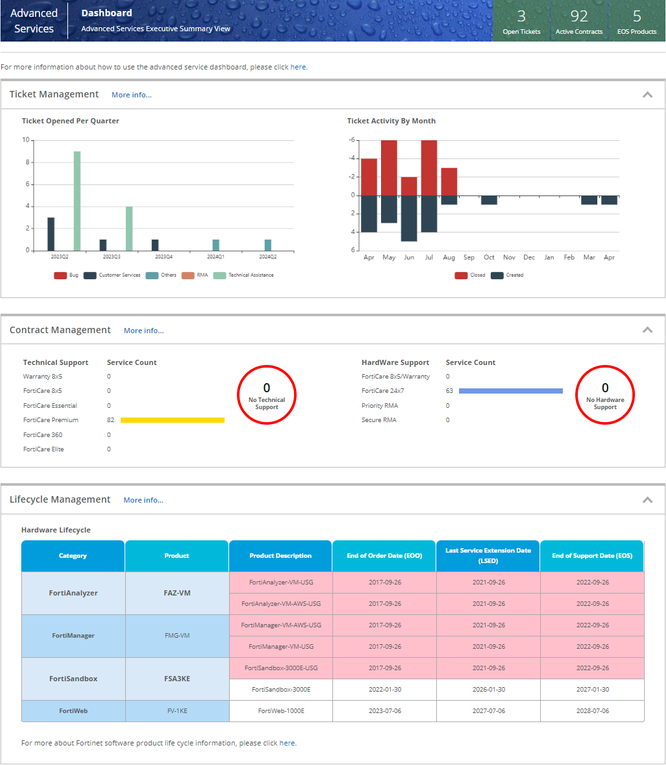Select the FMG-VM product cell
This screenshot has height=765, width=666.
[177, 636]
